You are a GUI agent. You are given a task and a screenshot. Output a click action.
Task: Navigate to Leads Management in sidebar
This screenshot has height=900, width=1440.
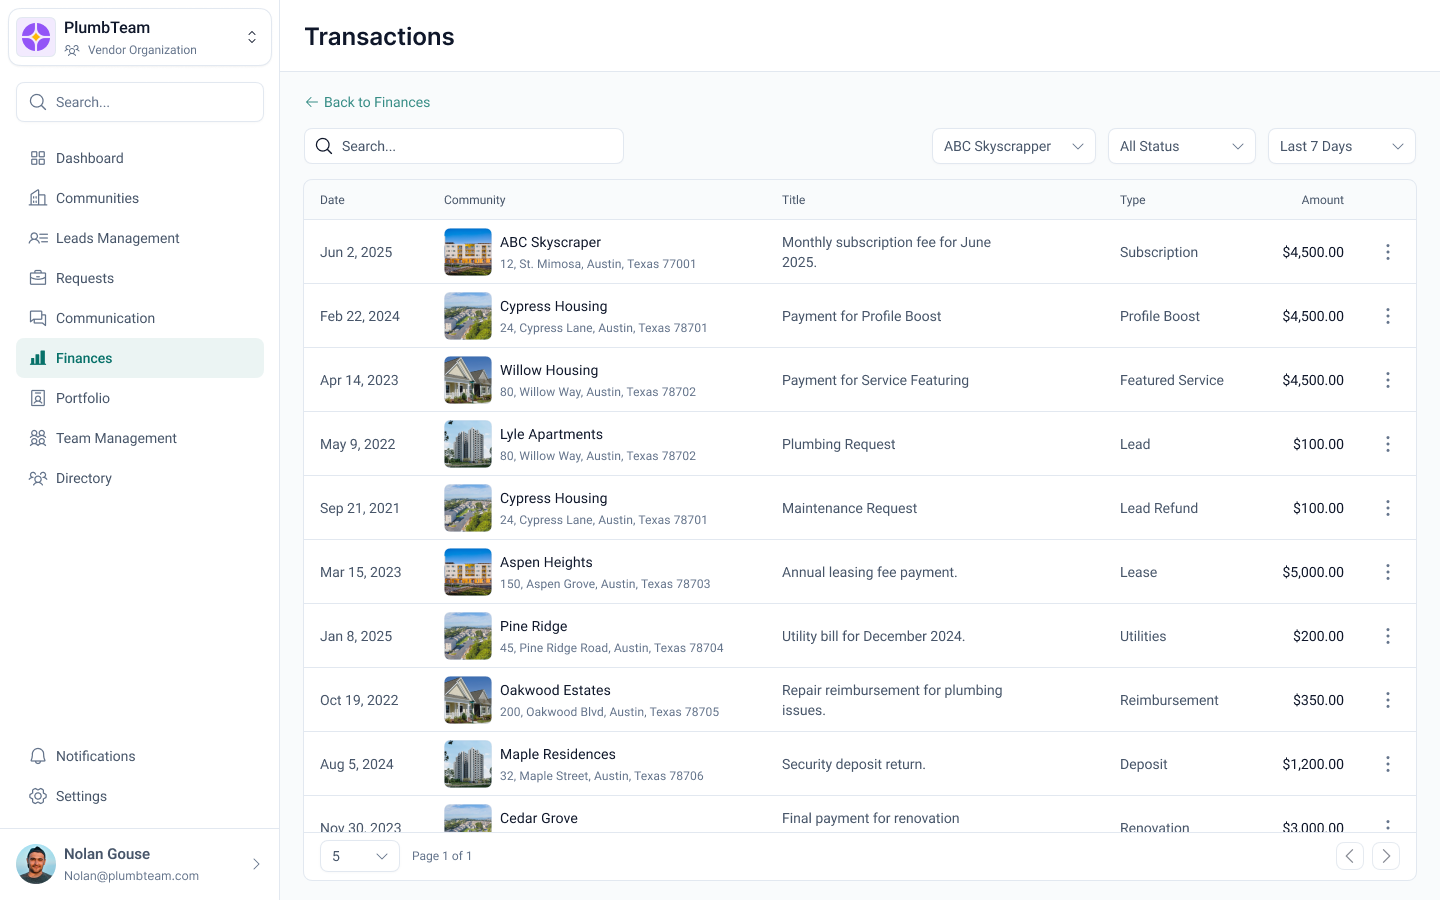[x=117, y=238]
